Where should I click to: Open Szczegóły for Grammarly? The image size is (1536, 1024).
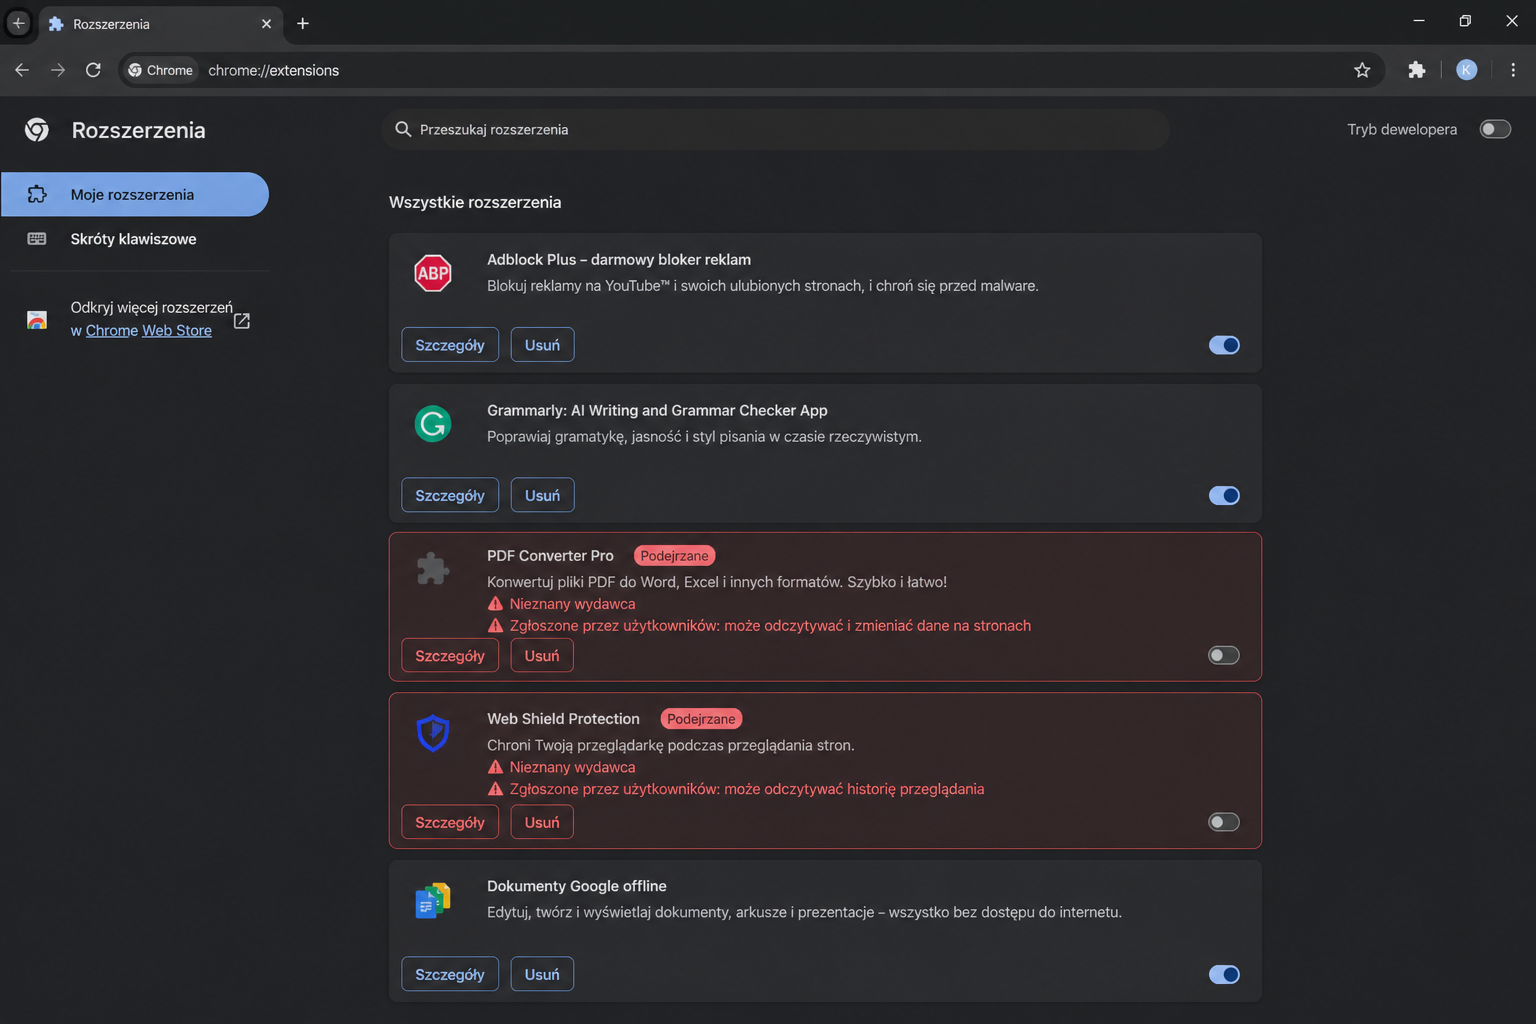(x=450, y=495)
